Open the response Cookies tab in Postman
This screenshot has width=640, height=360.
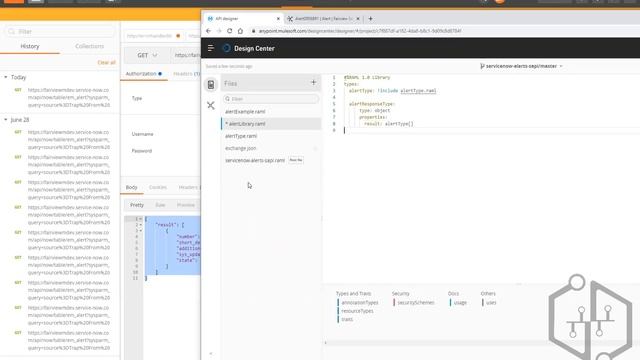tap(158, 187)
